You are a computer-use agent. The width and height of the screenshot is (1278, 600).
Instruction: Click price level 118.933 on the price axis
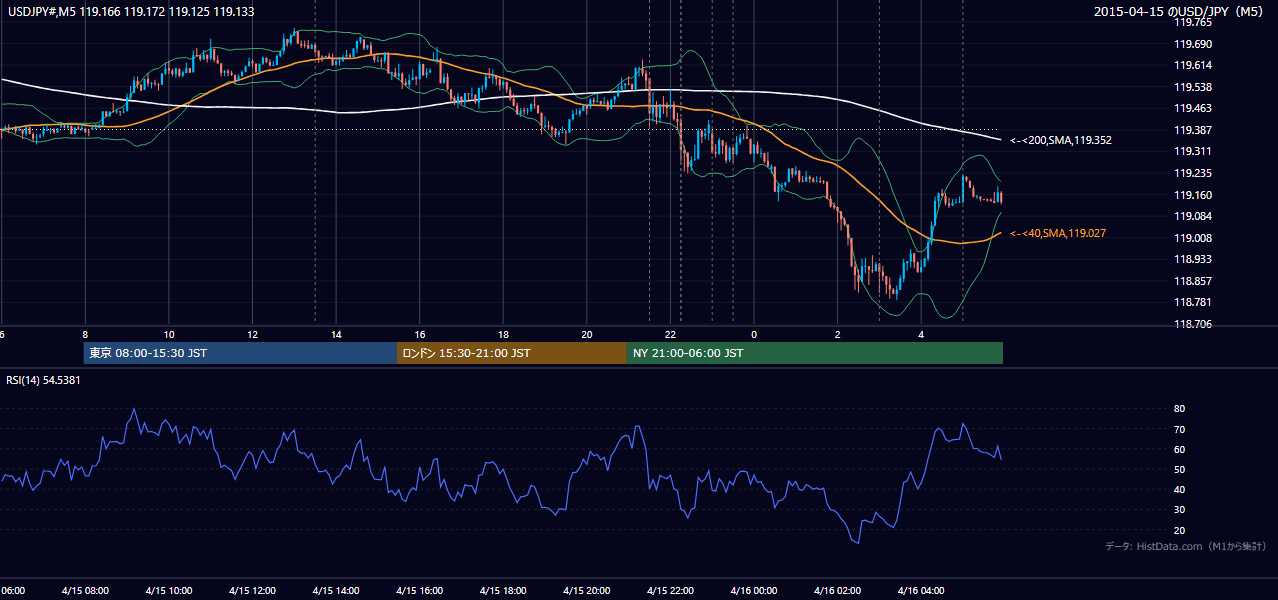tap(1193, 259)
